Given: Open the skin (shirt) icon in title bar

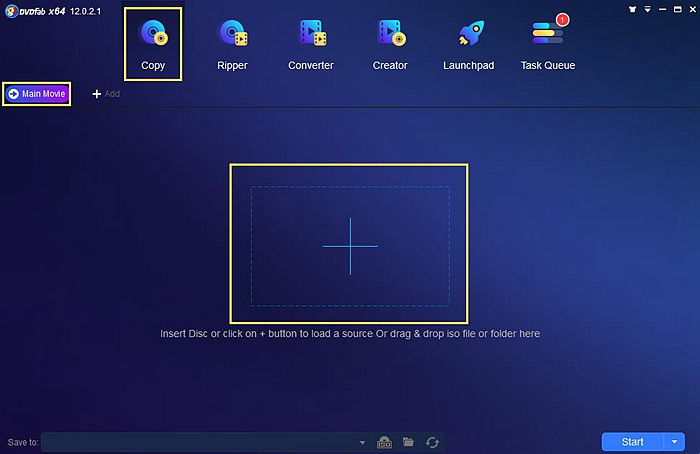Looking at the screenshot, I should pyautogui.click(x=632, y=9).
